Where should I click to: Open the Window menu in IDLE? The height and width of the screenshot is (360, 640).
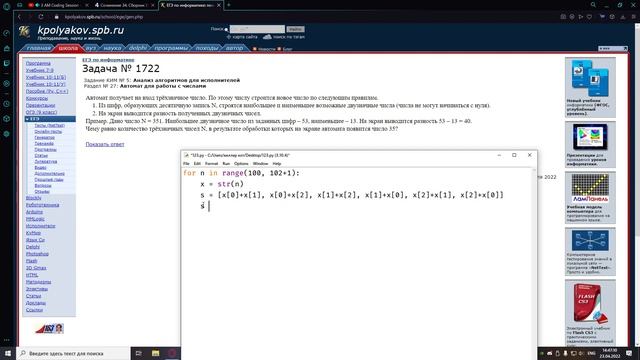click(x=260, y=163)
